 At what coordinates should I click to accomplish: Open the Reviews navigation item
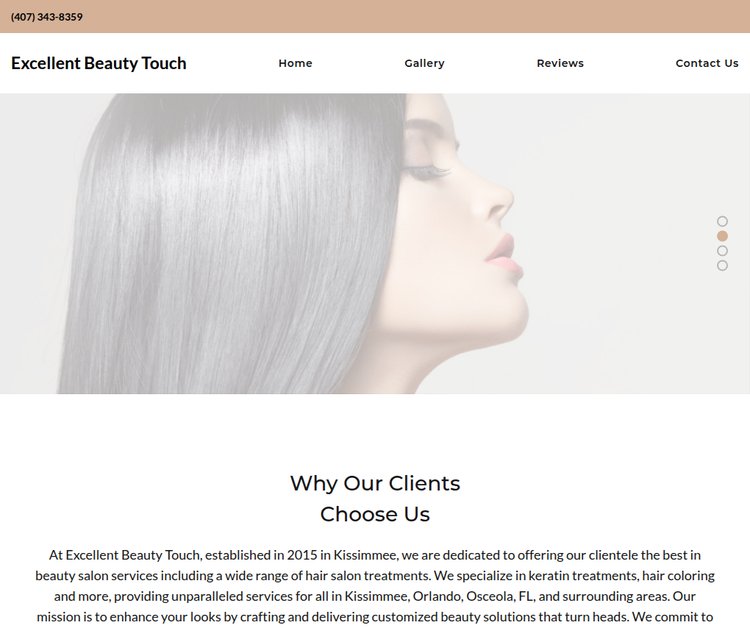pos(560,63)
